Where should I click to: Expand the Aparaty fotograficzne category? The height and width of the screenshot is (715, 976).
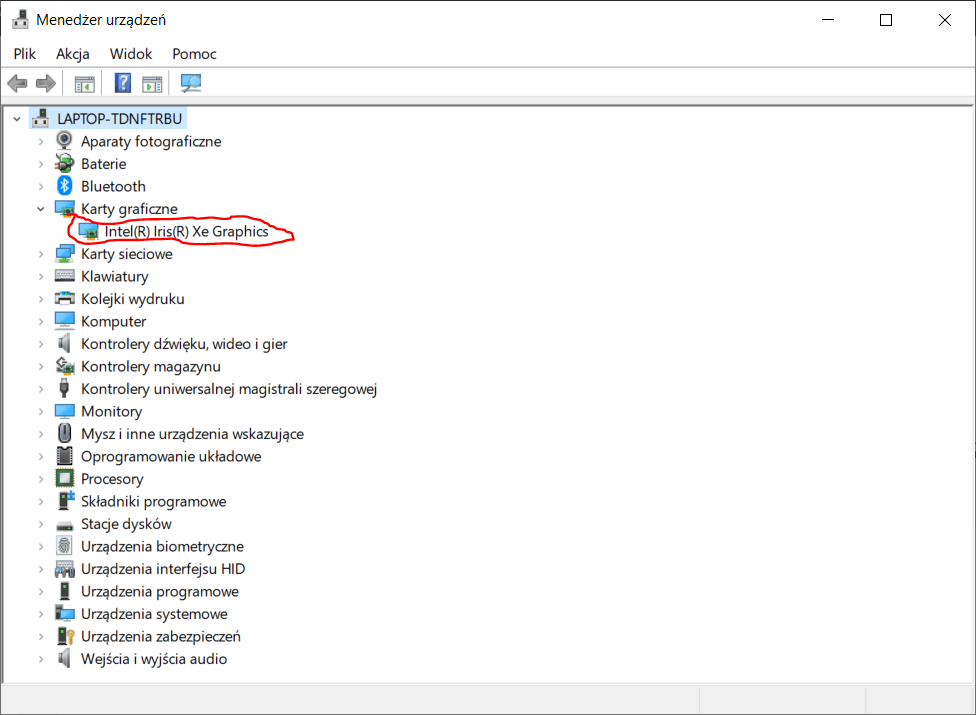tap(40, 142)
